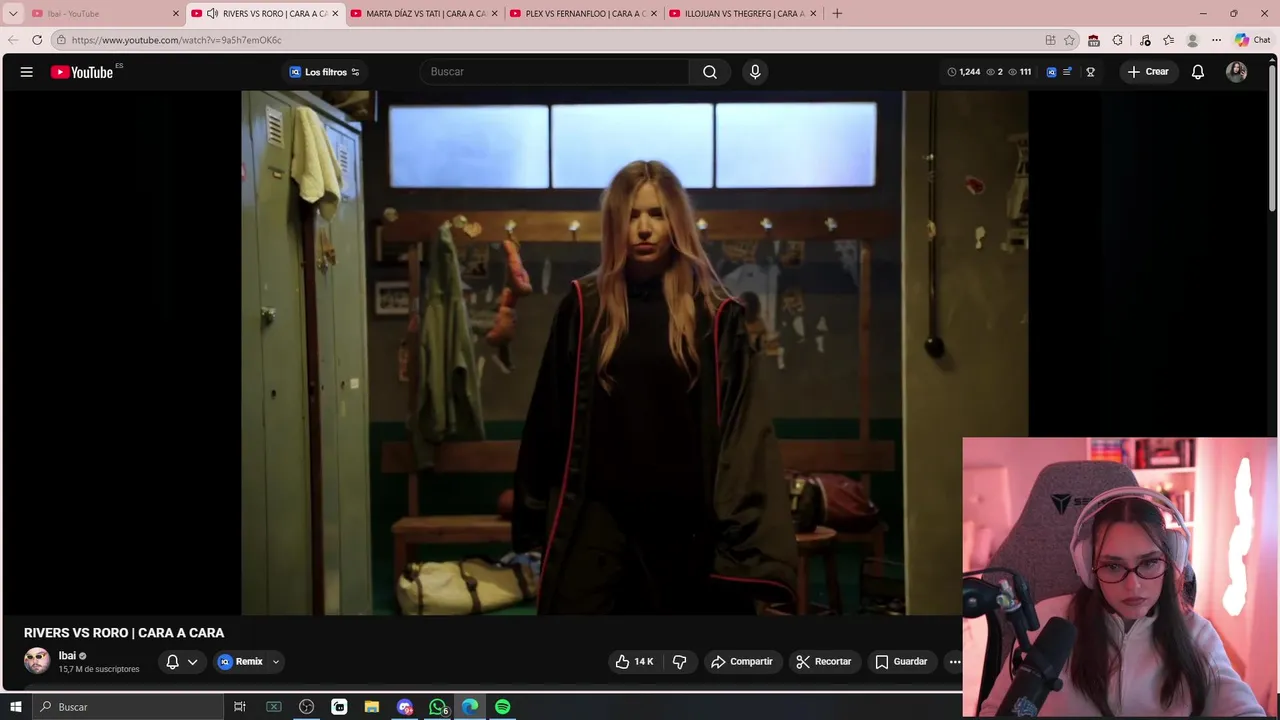Open OBS Studio from the taskbar
Viewport: 1280px width, 720px height.
coord(307,707)
